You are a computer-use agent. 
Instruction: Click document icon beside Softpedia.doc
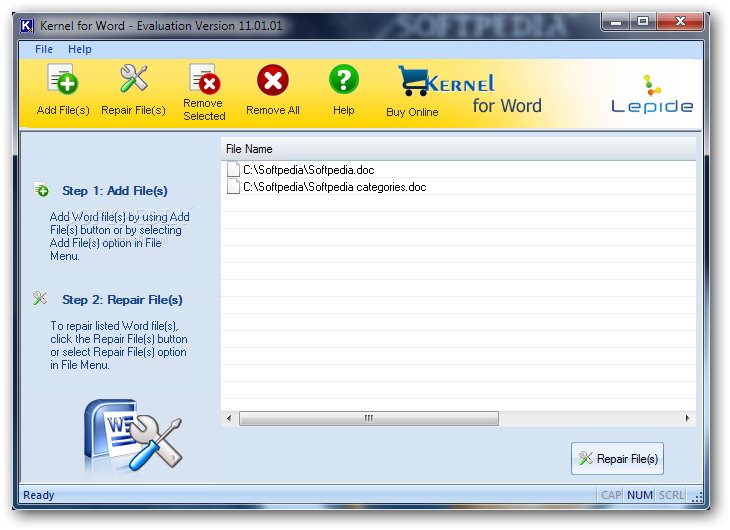(233, 170)
